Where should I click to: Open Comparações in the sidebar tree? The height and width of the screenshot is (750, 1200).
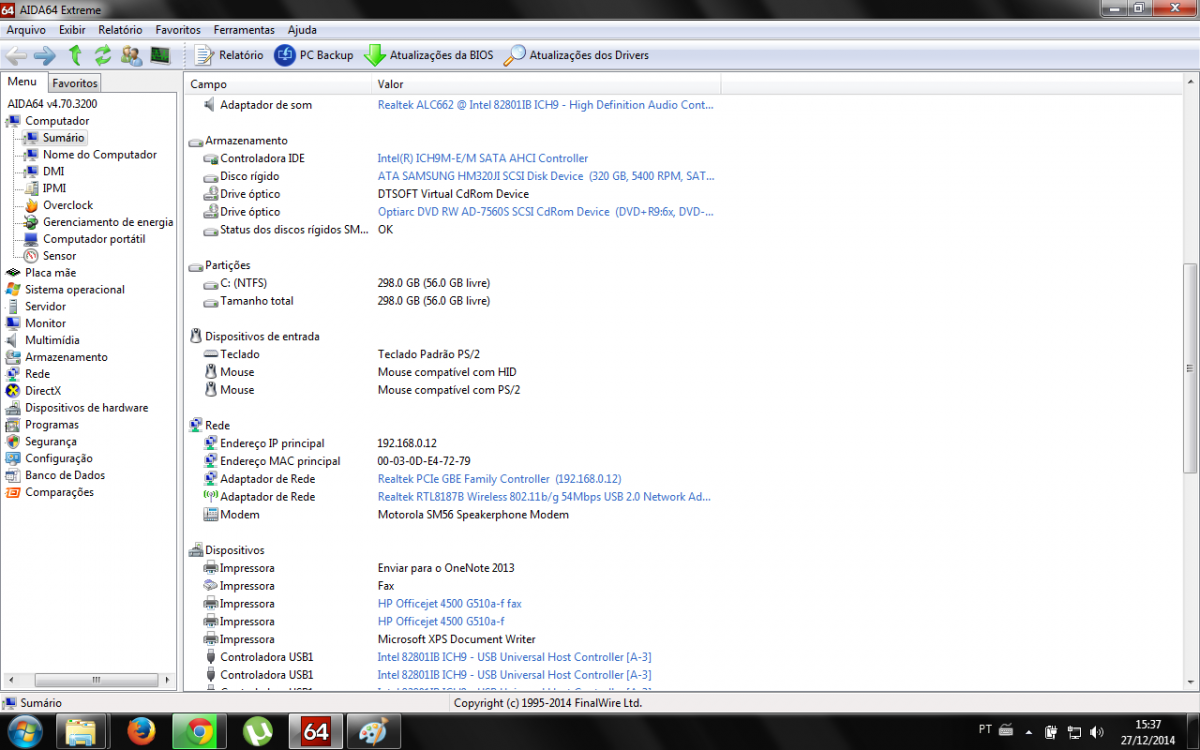point(59,492)
